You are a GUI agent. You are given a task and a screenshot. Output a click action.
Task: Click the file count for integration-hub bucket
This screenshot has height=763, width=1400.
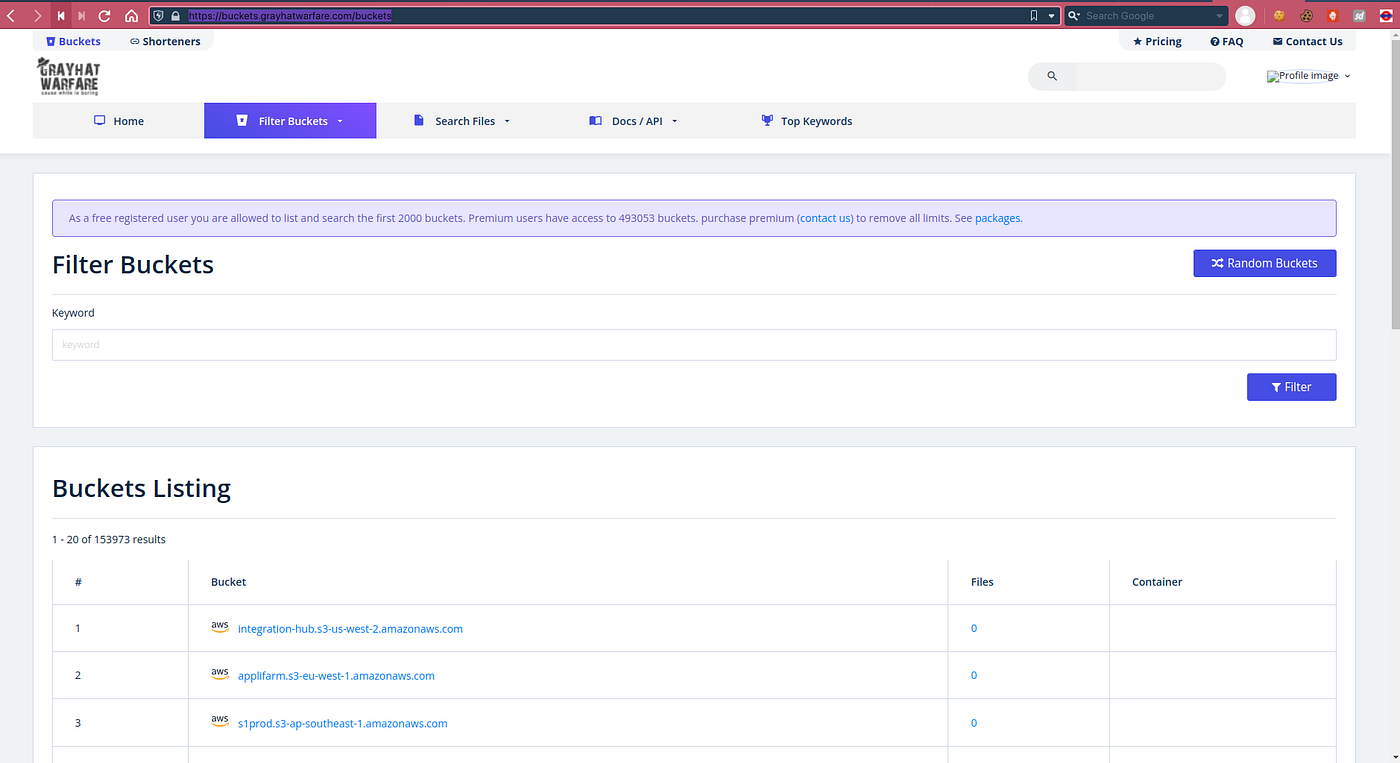[974, 629]
